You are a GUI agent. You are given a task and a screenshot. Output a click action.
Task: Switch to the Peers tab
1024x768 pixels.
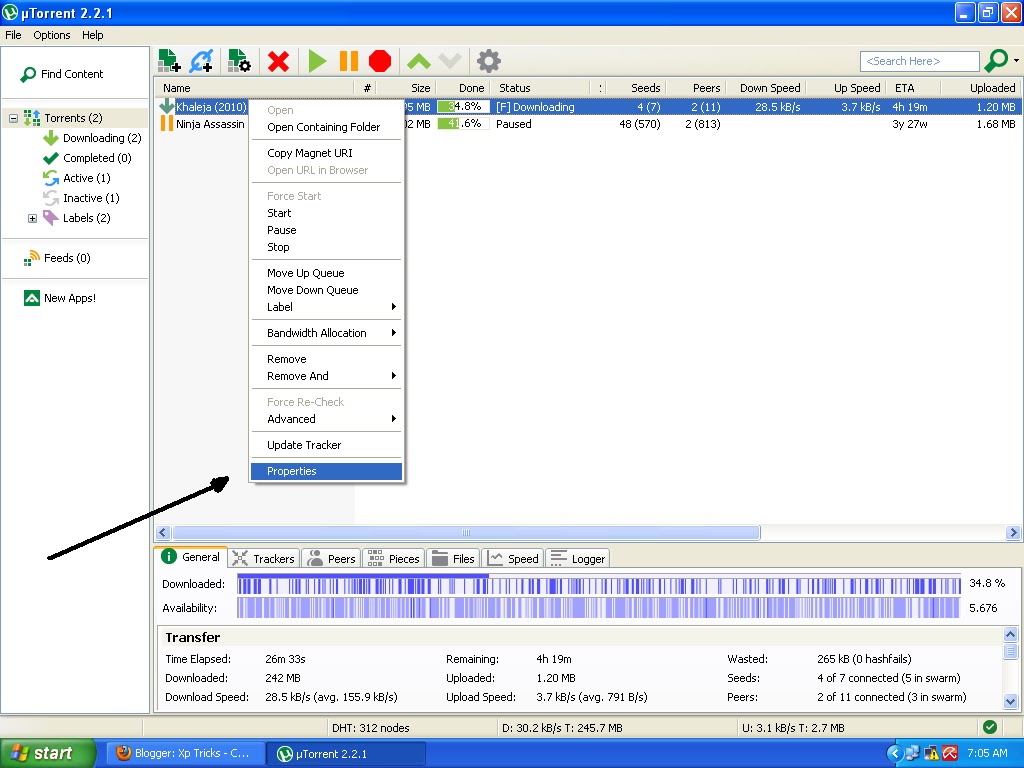332,559
